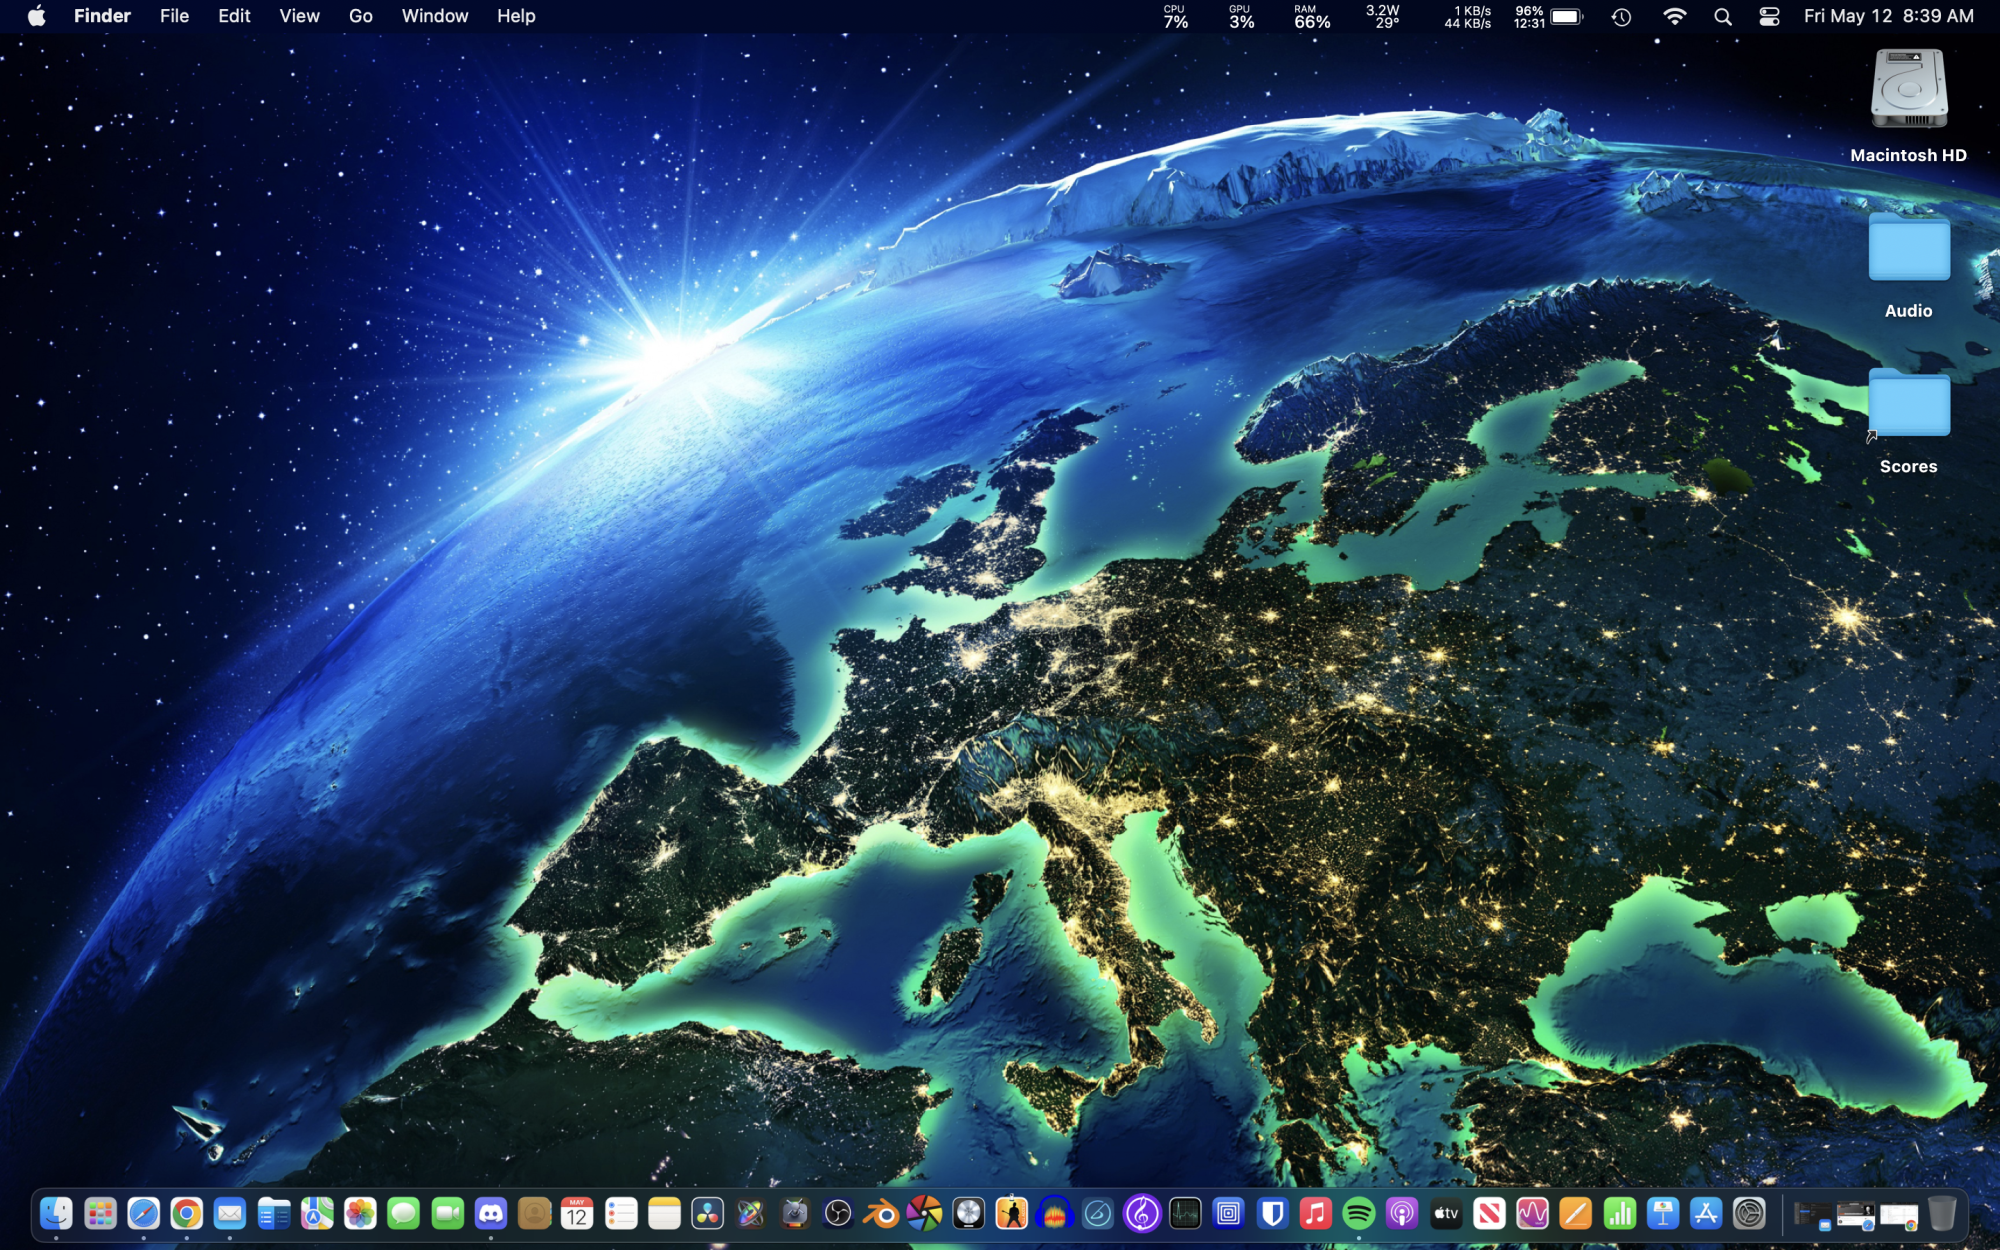Open the Help menu
Viewport: 2000px width, 1250px height.
tap(516, 16)
